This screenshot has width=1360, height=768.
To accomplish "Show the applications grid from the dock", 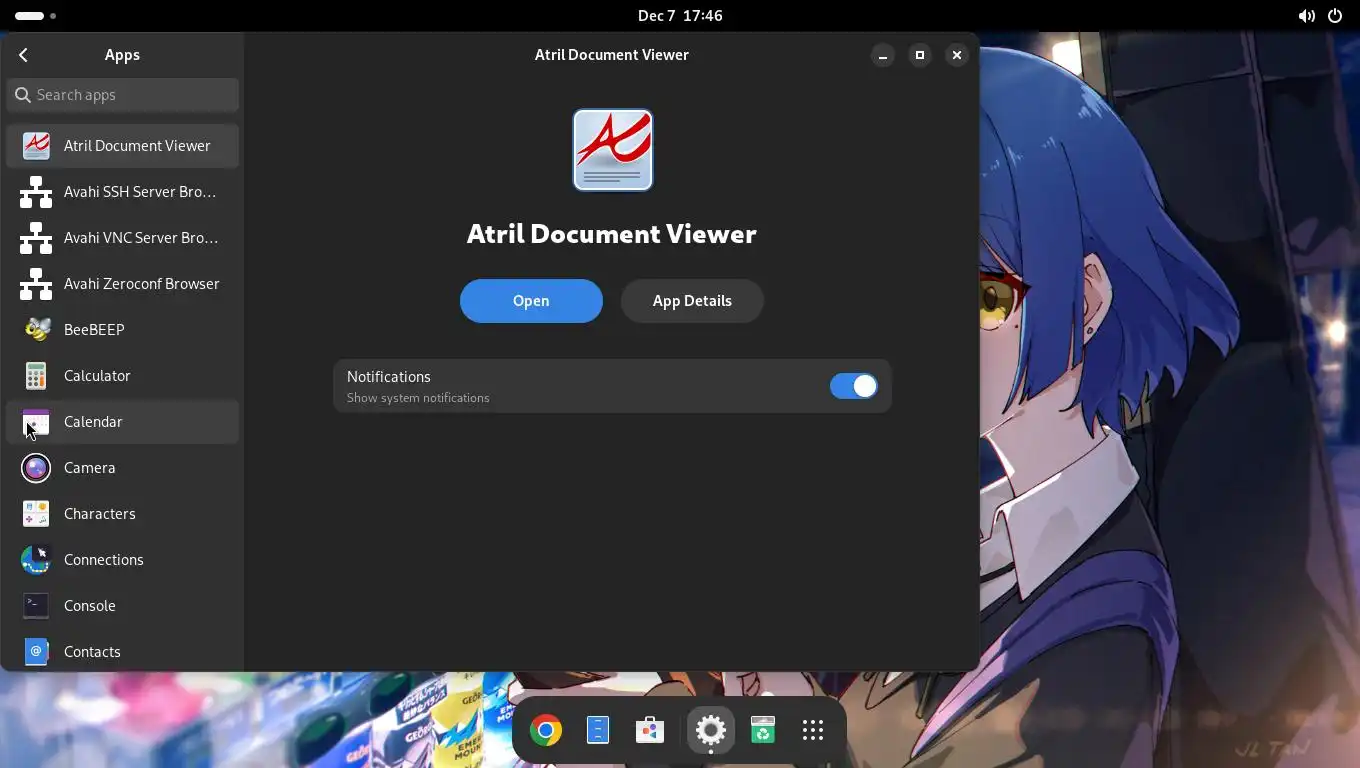I will pos(813,730).
